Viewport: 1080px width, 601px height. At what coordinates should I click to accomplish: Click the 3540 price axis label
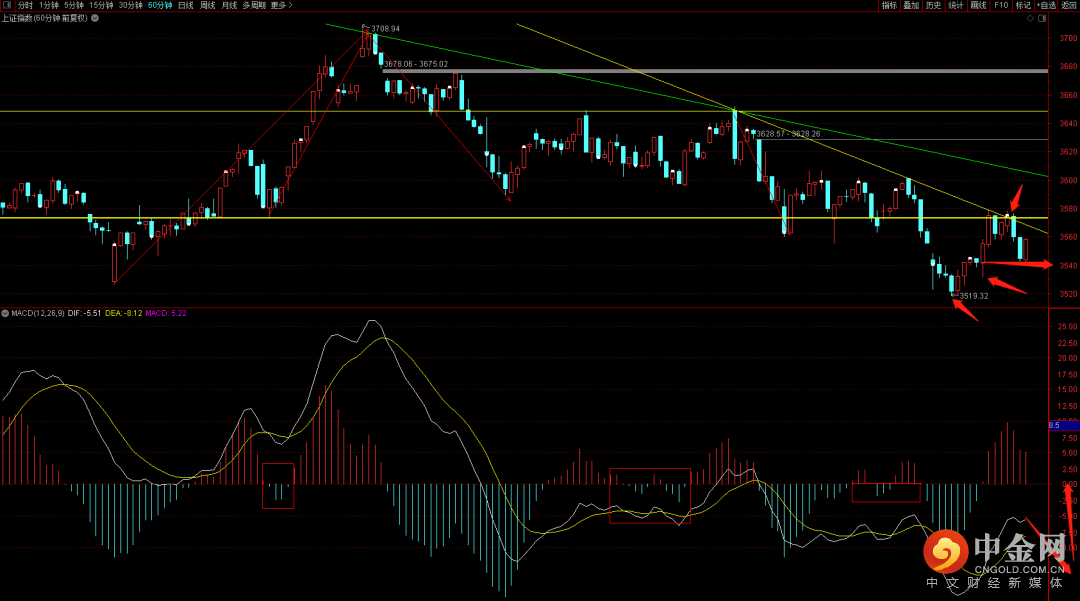point(1068,266)
